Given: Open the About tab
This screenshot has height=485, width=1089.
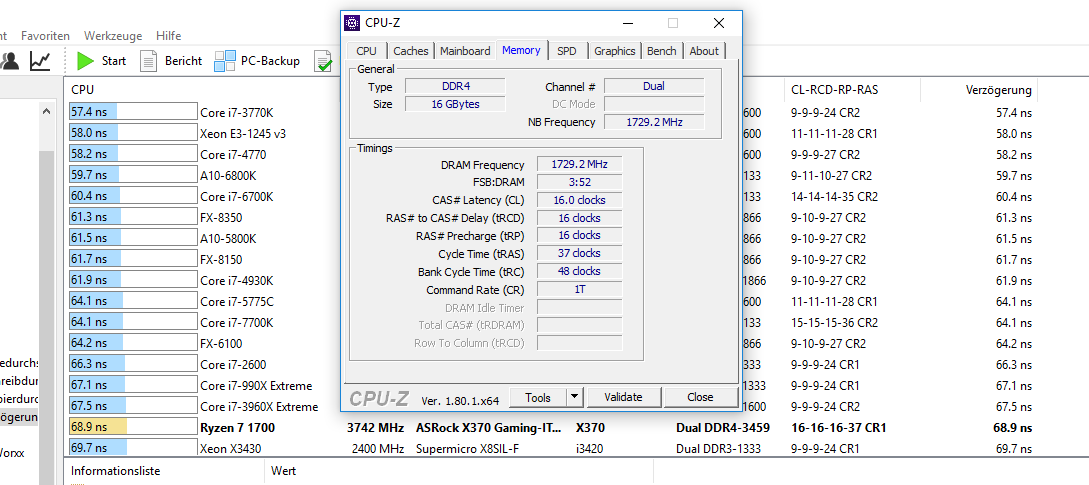Looking at the screenshot, I should click(x=704, y=51).
